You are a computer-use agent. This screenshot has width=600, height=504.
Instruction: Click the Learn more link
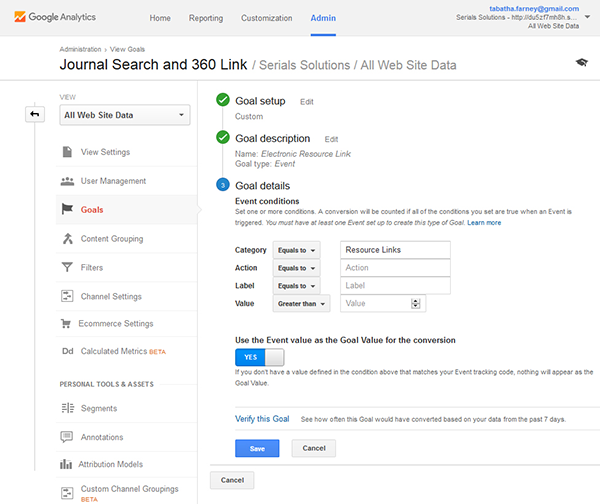tap(484, 223)
